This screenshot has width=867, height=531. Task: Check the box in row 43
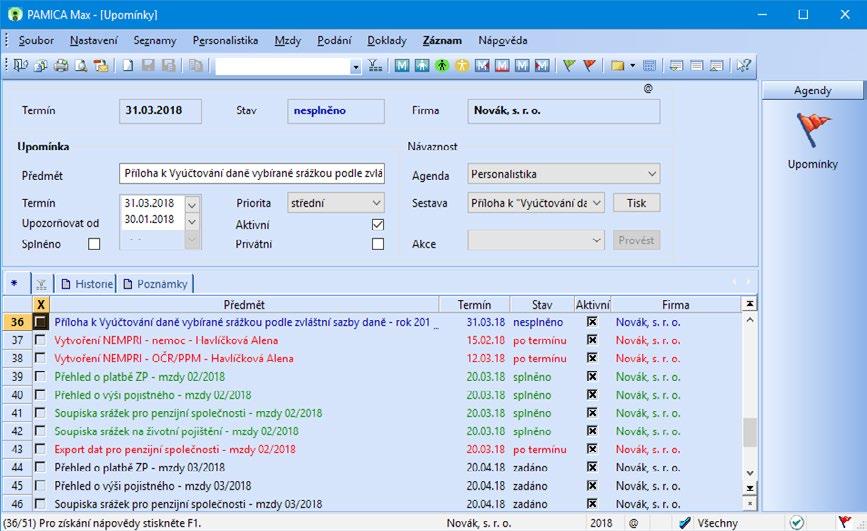(40, 449)
